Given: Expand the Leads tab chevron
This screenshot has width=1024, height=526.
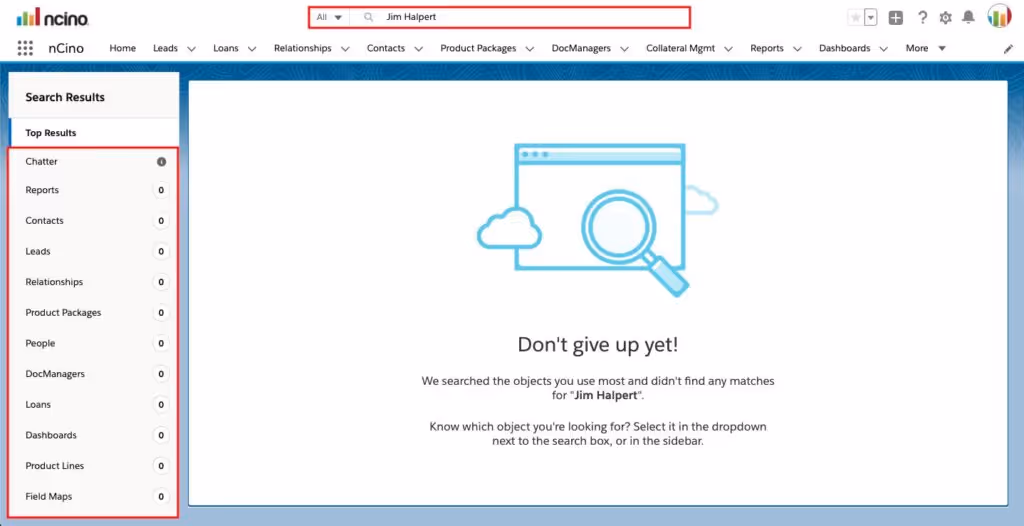Looking at the screenshot, I should pos(191,48).
